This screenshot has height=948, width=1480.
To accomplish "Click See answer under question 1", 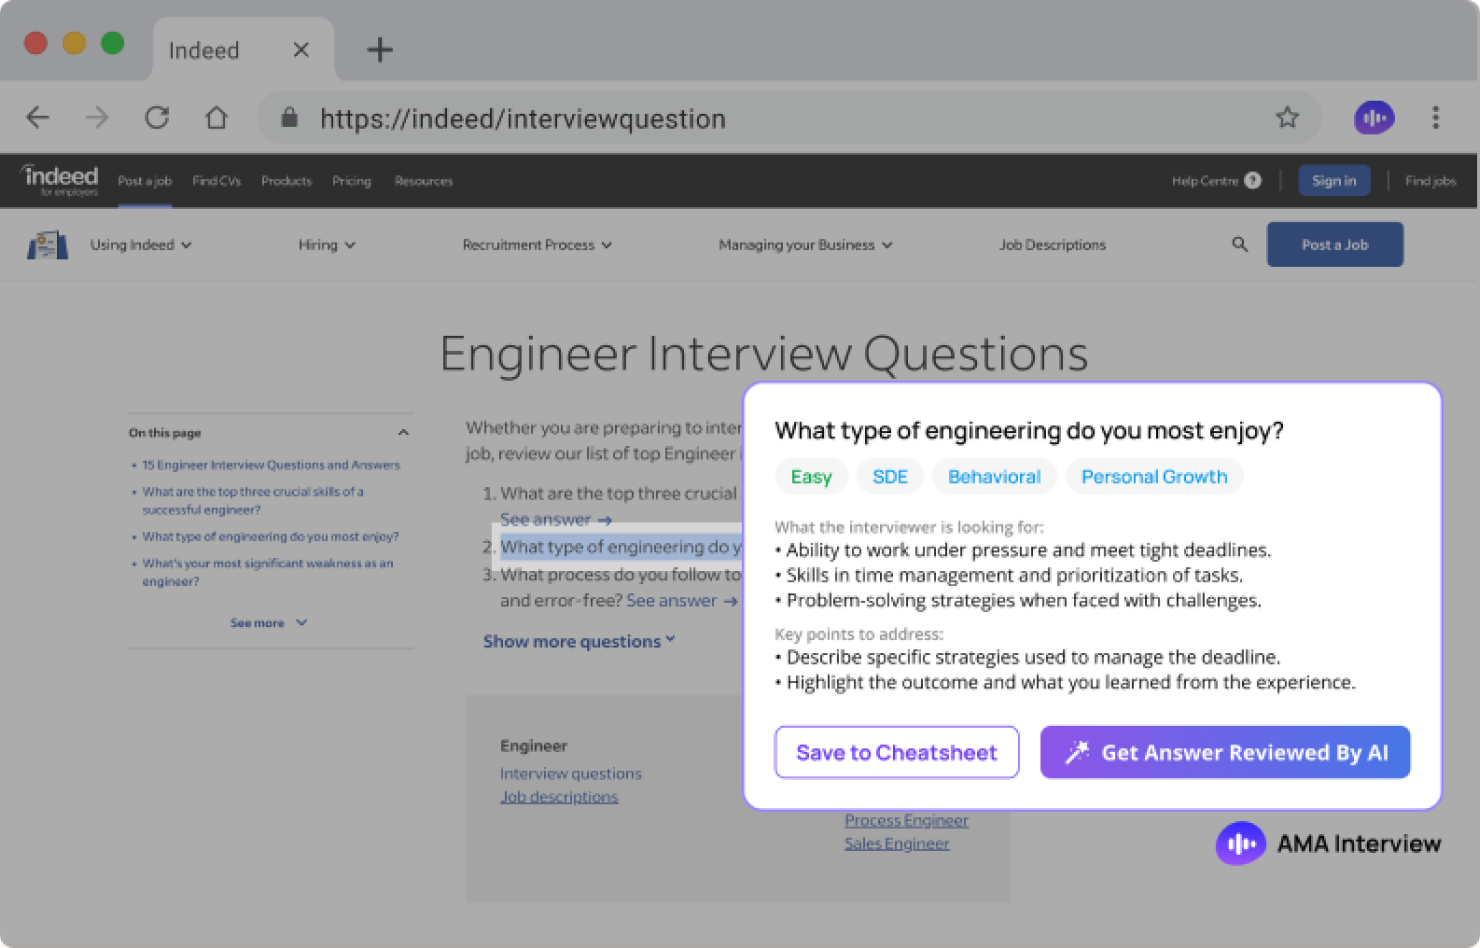I will pos(555,520).
